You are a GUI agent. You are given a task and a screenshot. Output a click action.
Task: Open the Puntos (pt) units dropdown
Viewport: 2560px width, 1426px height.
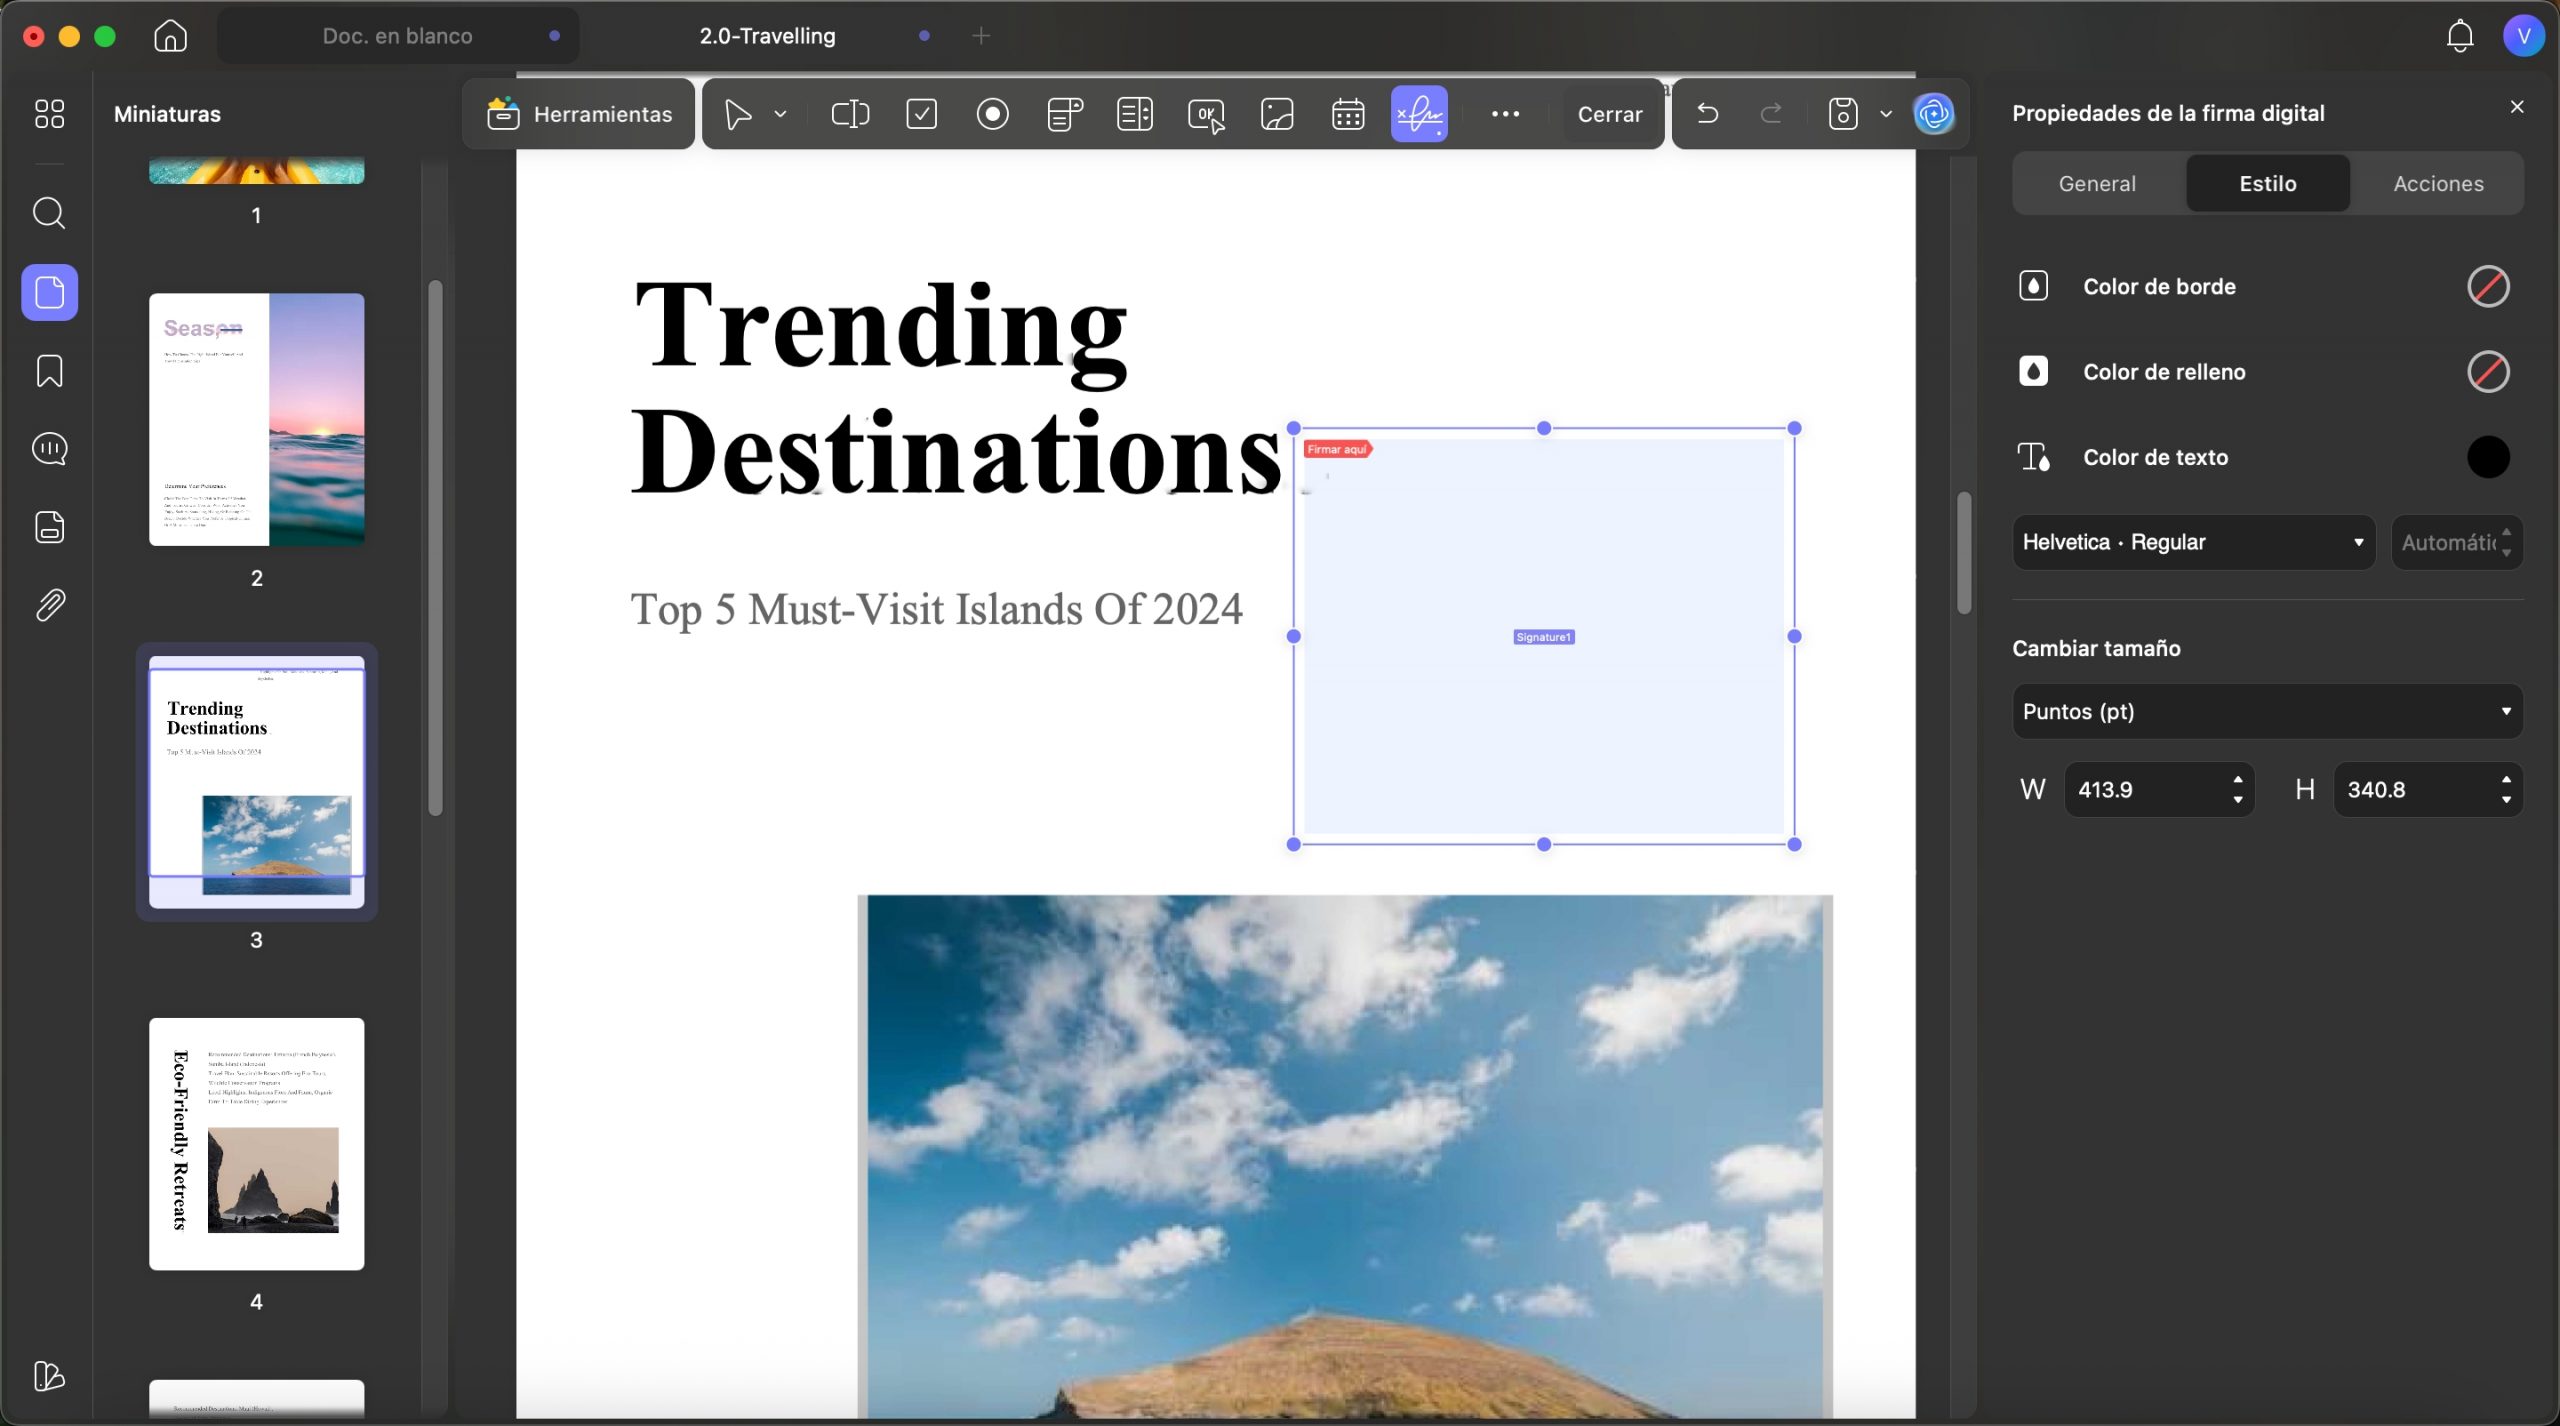pyautogui.click(x=2267, y=711)
